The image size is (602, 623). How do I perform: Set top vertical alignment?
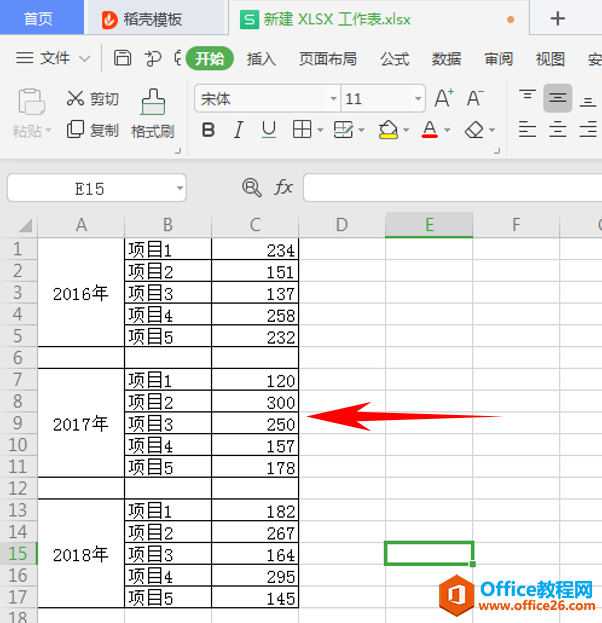pos(527,95)
